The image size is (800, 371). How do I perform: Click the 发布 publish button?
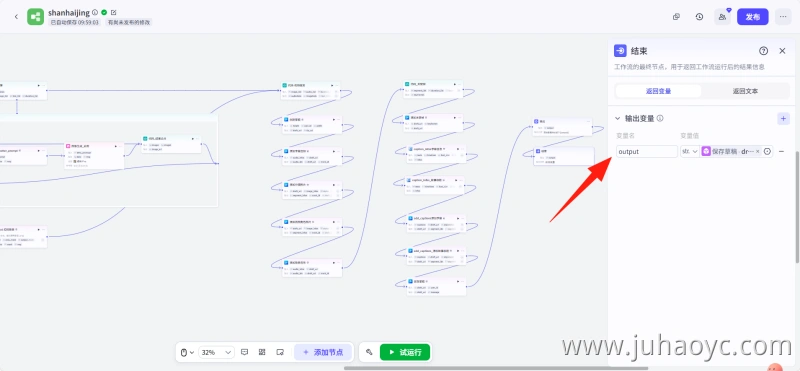click(753, 17)
